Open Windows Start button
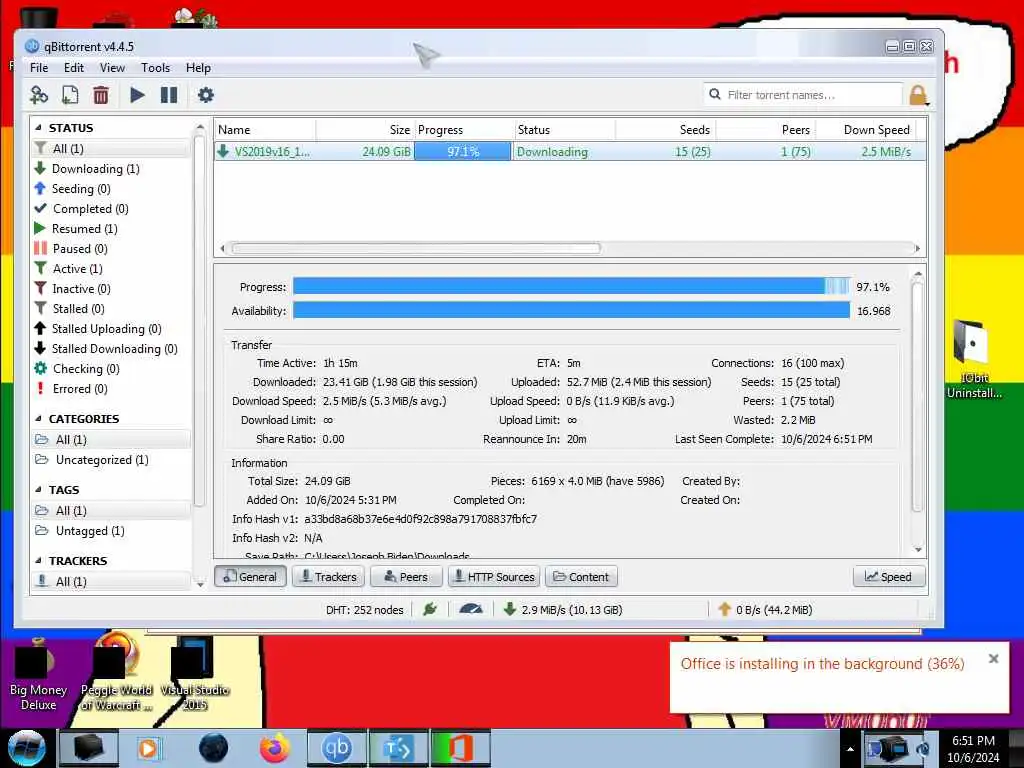This screenshot has height=768, width=1024. (x=26, y=748)
